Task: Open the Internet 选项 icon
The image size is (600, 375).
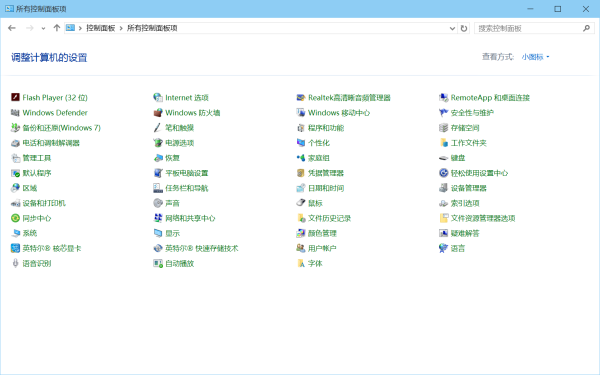Action: (x=158, y=97)
